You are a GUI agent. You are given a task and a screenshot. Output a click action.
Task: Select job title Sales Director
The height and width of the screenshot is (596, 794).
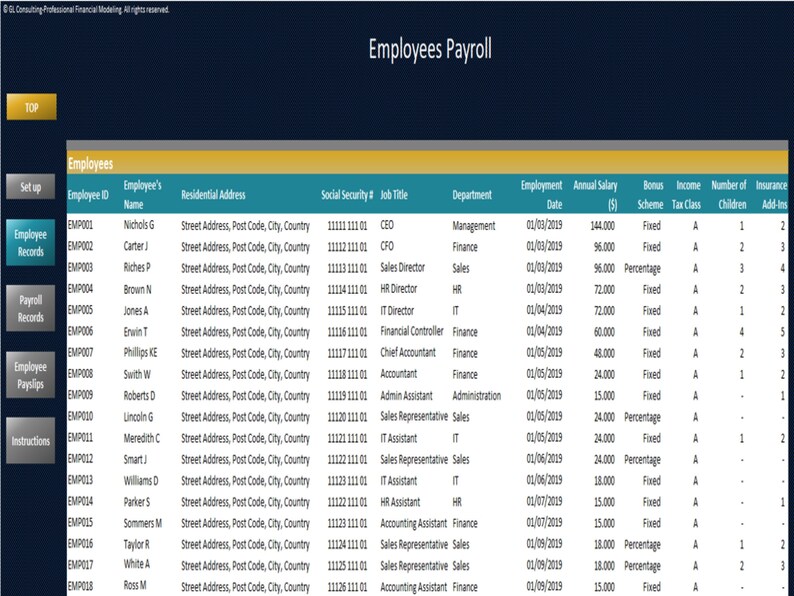403,267
